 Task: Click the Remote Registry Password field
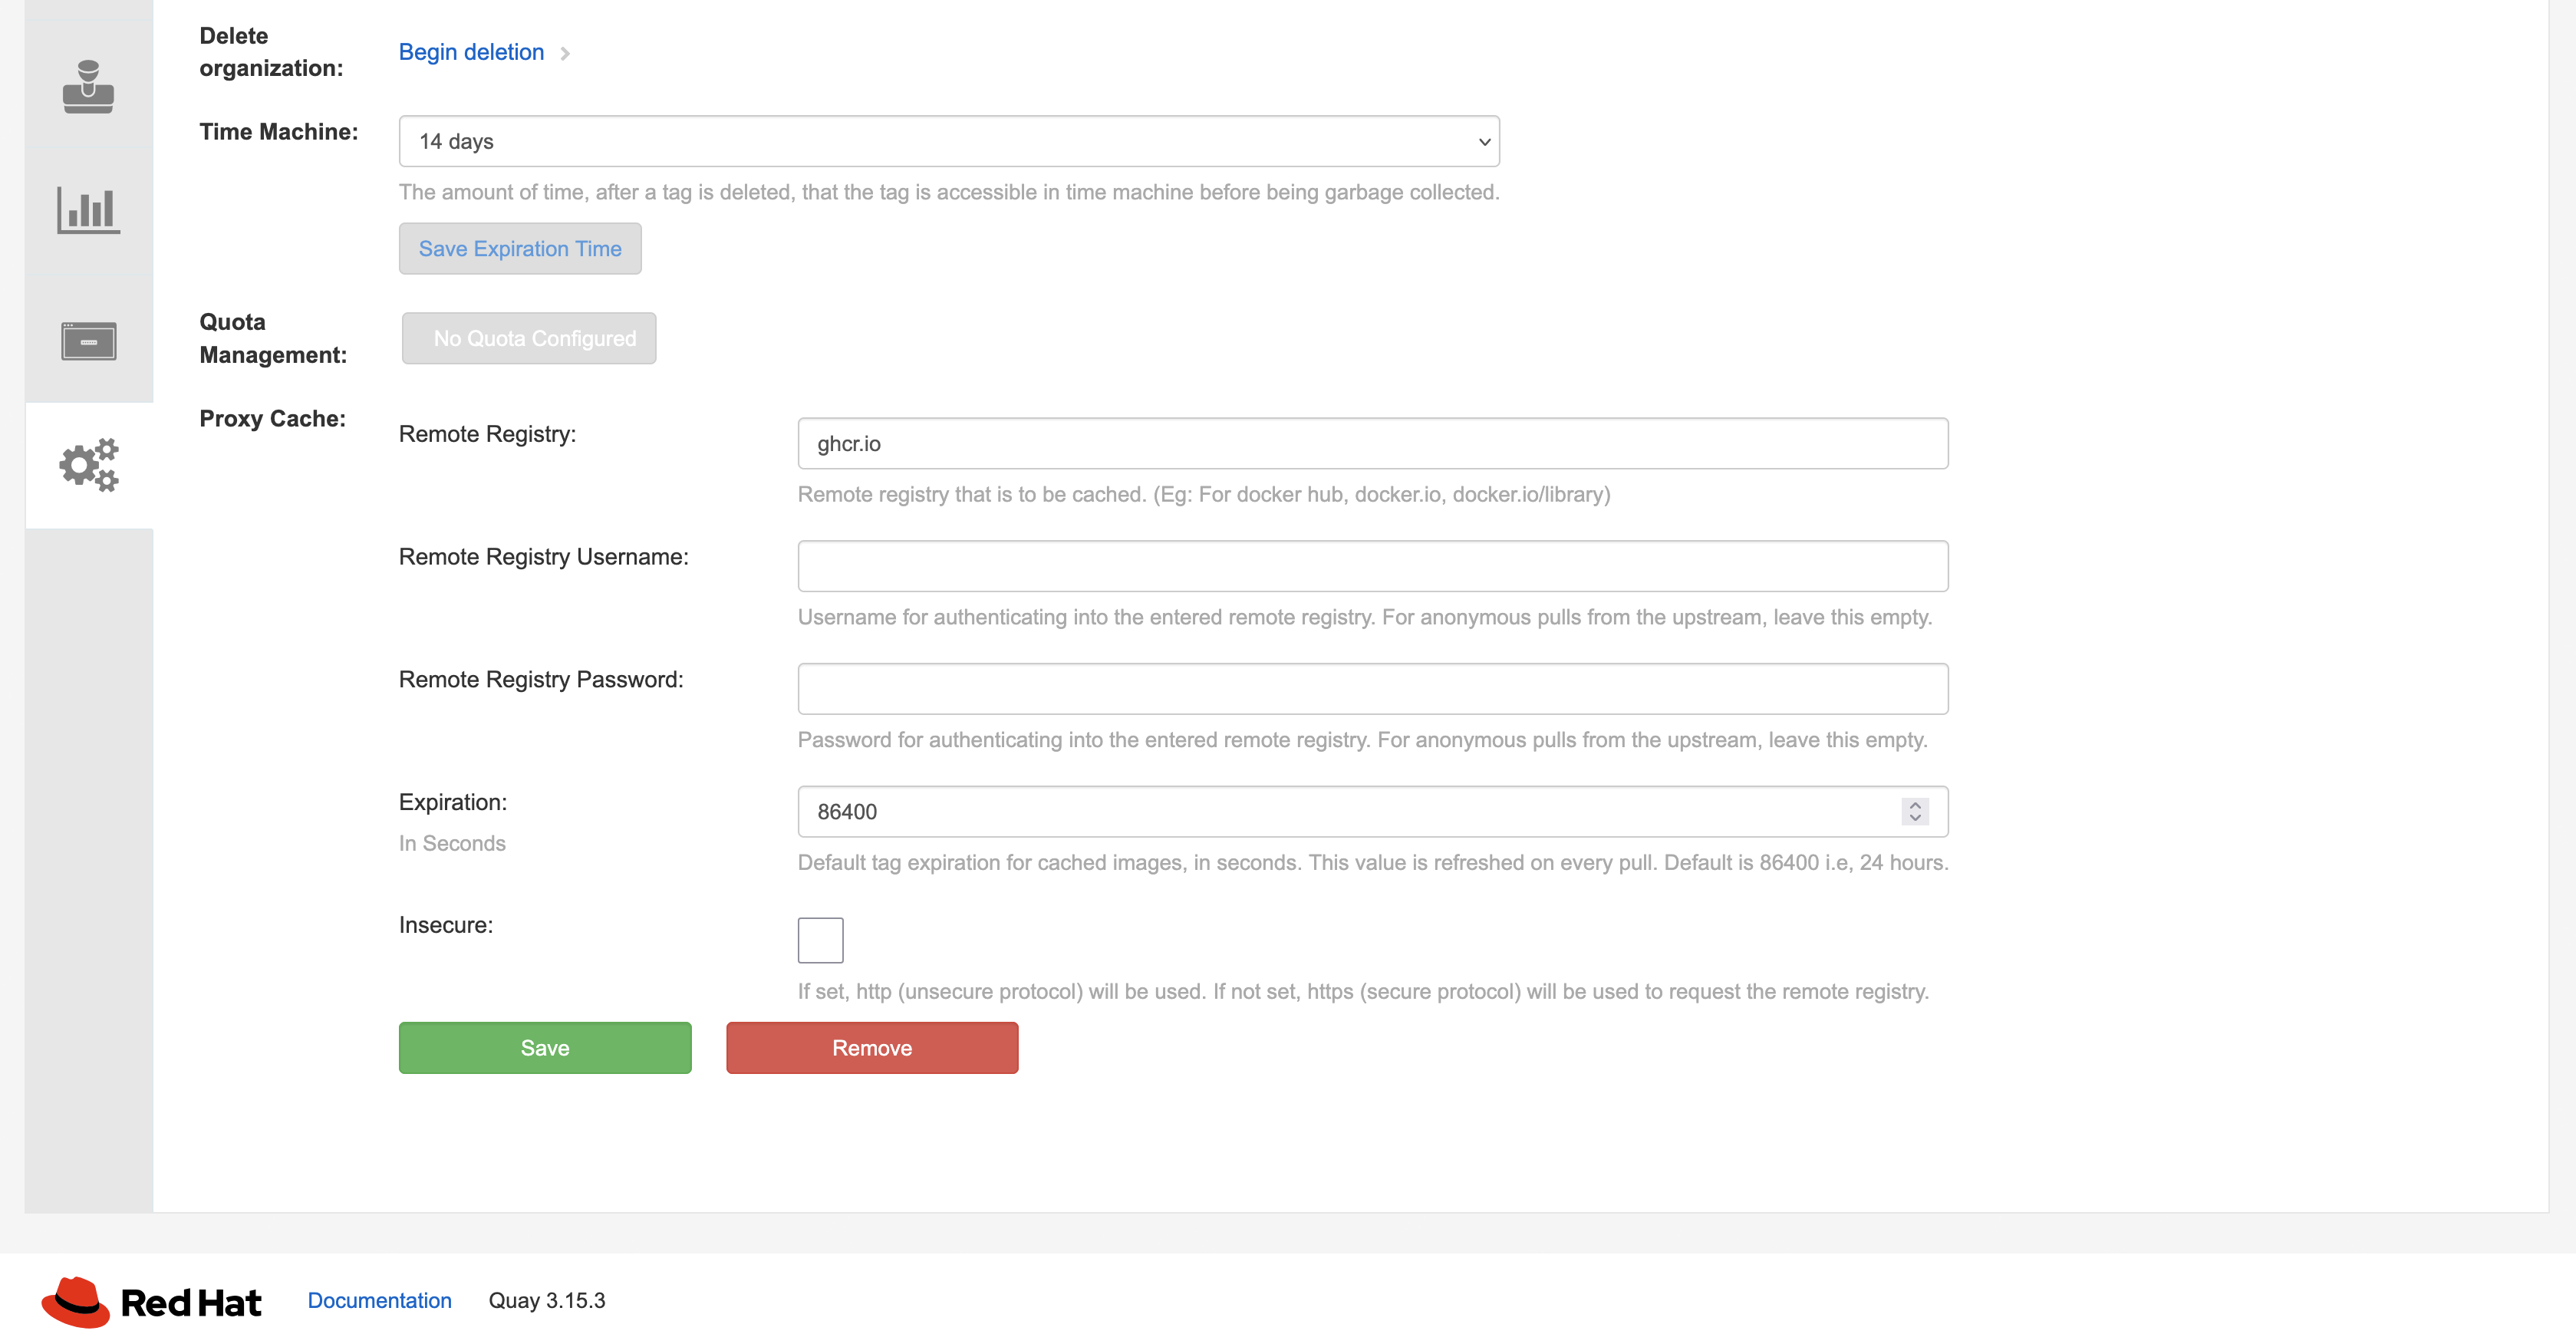(x=1372, y=688)
